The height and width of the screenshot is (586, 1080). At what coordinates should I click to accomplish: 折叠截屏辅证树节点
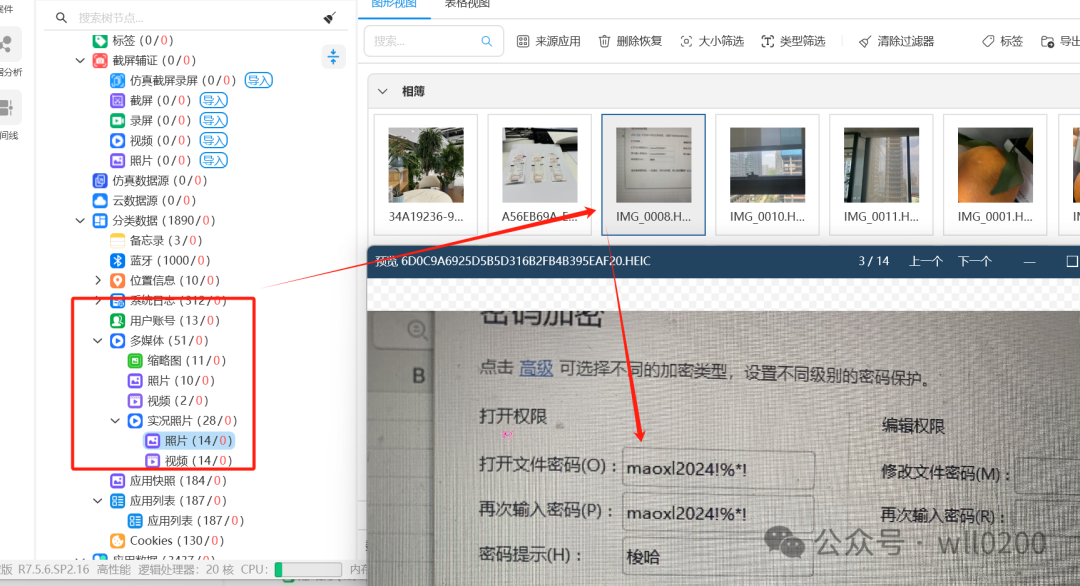pos(81,60)
